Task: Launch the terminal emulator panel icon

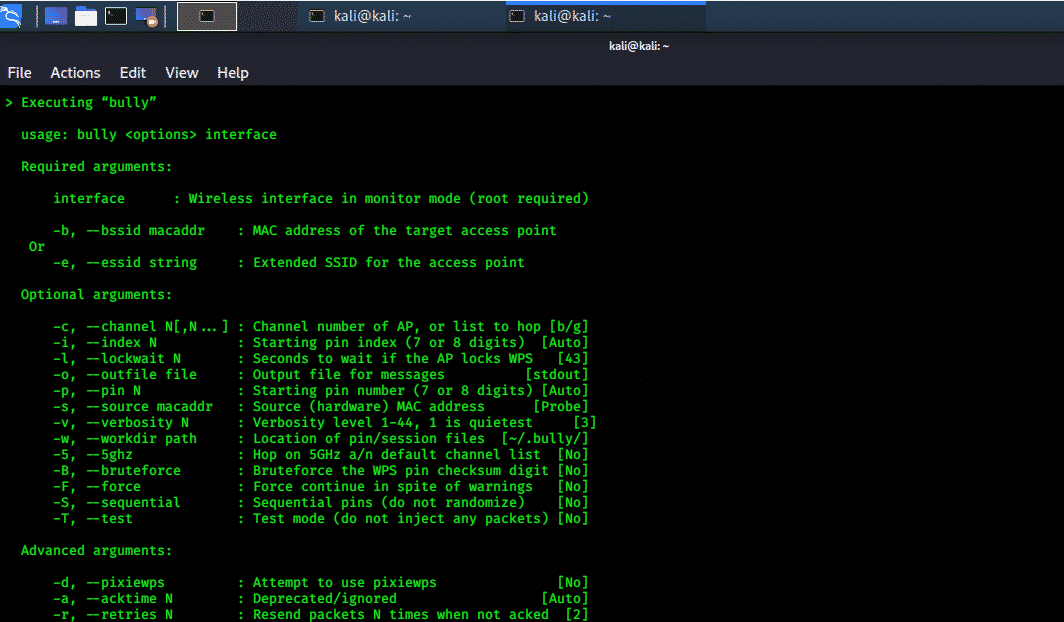Action: (x=116, y=16)
